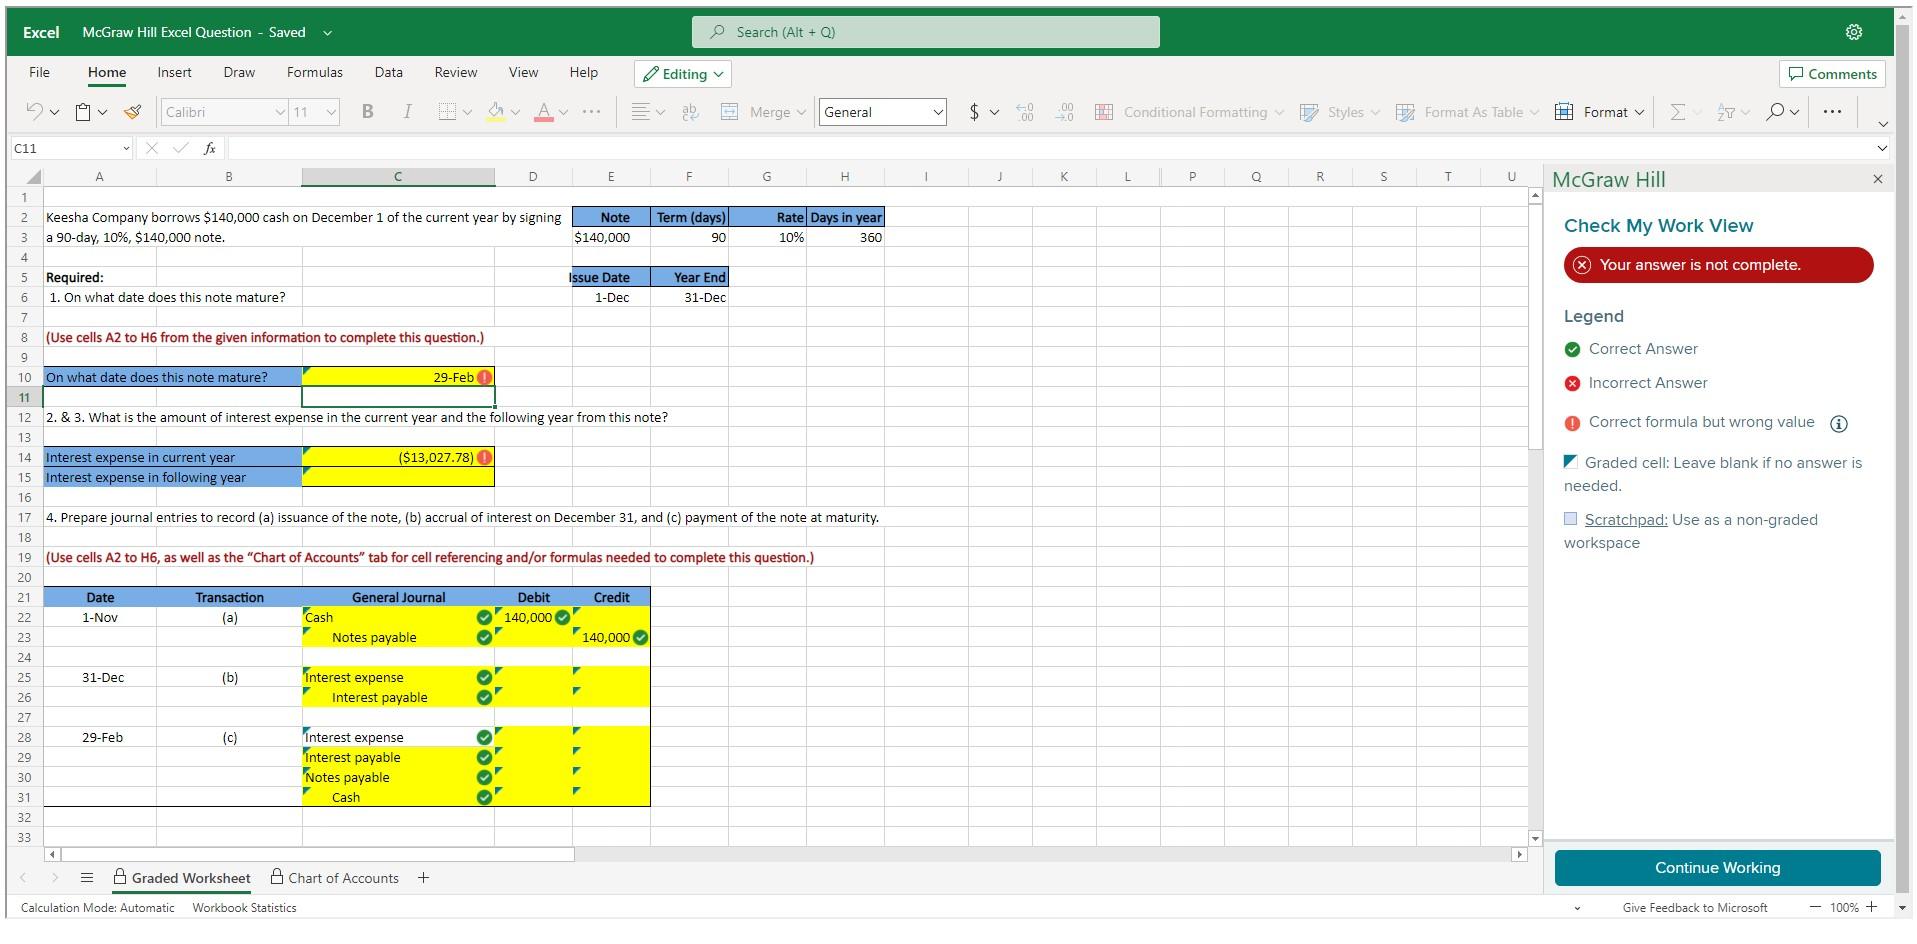Image resolution: width=1917 pixels, height=944 pixels.
Task: Switch to the Insert tab
Action: (x=174, y=72)
